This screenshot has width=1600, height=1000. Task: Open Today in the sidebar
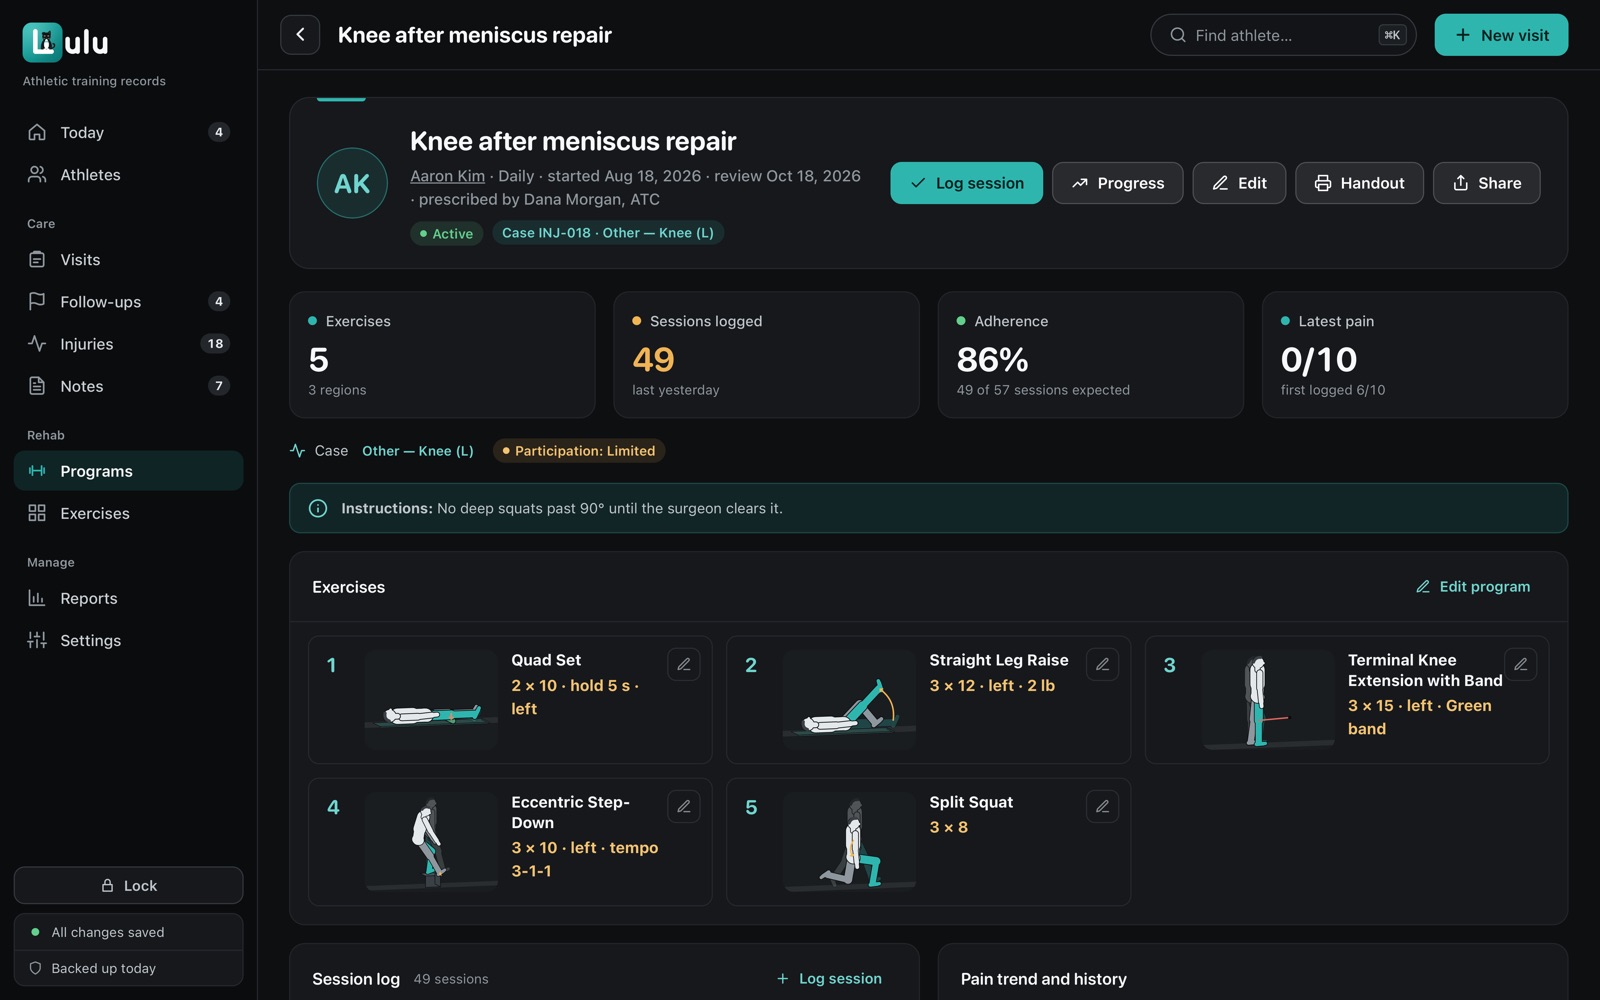tap(128, 132)
